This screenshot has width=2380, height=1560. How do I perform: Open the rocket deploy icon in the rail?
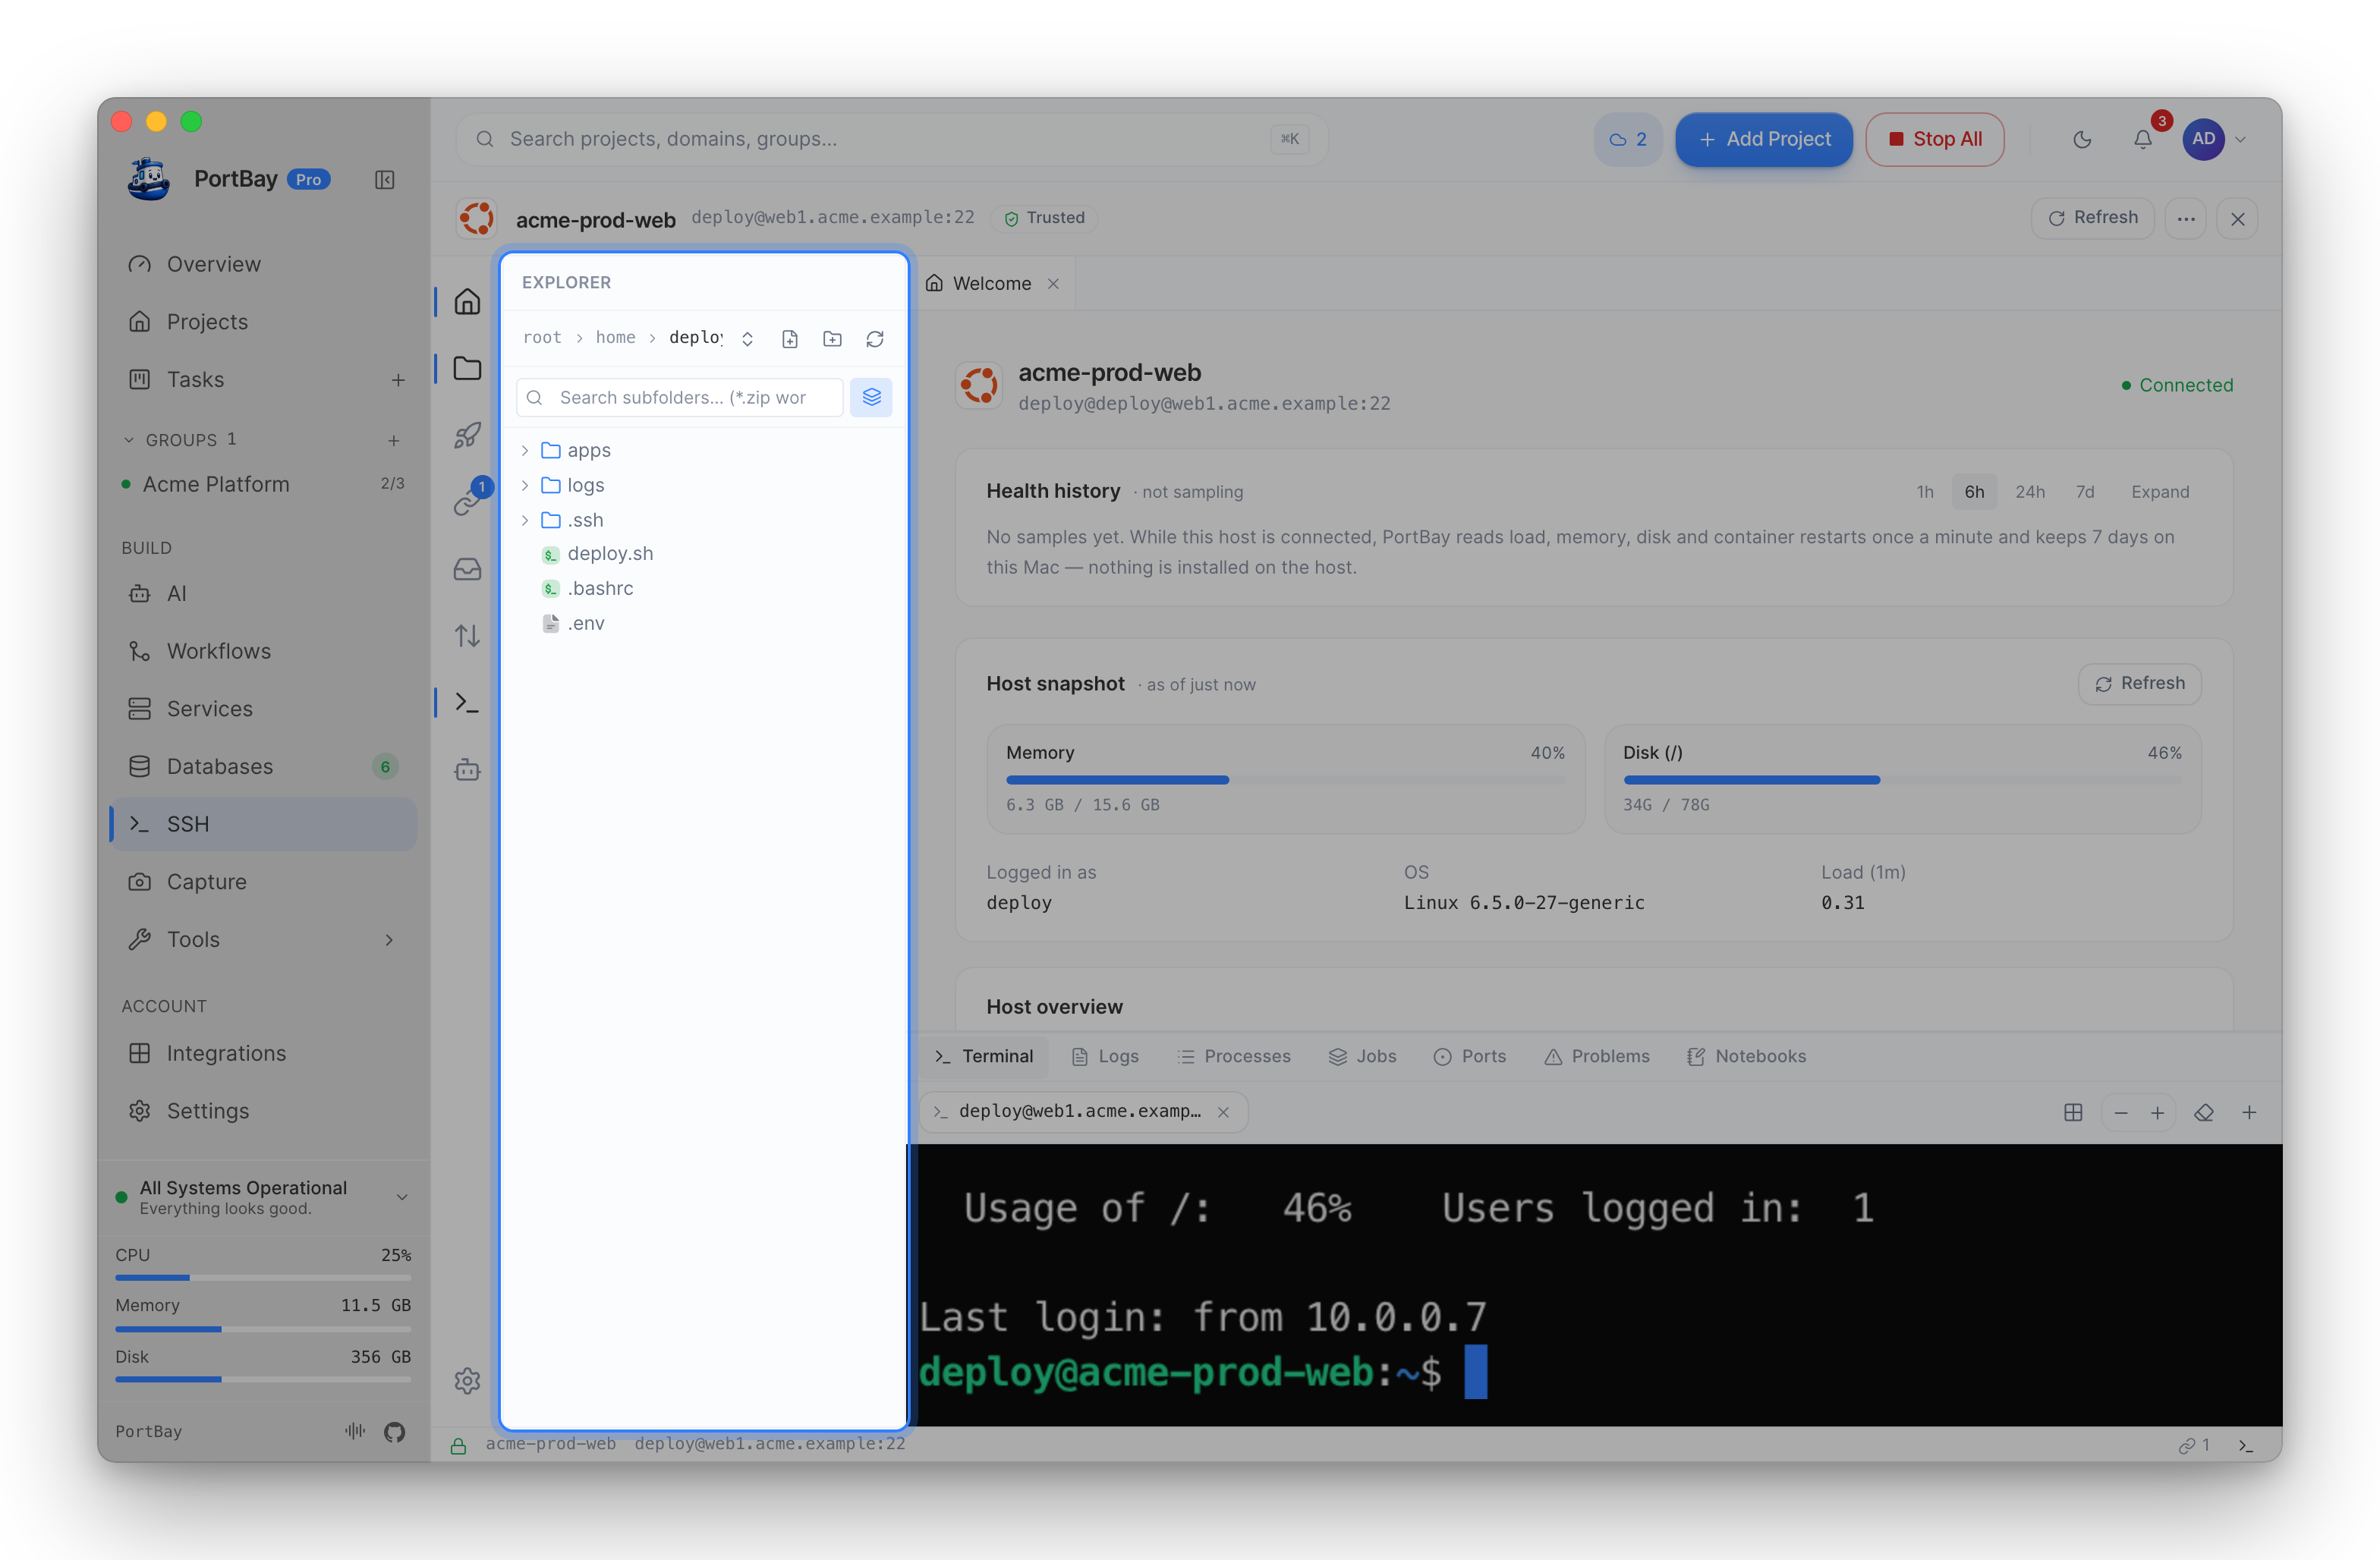[x=467, y=435]
